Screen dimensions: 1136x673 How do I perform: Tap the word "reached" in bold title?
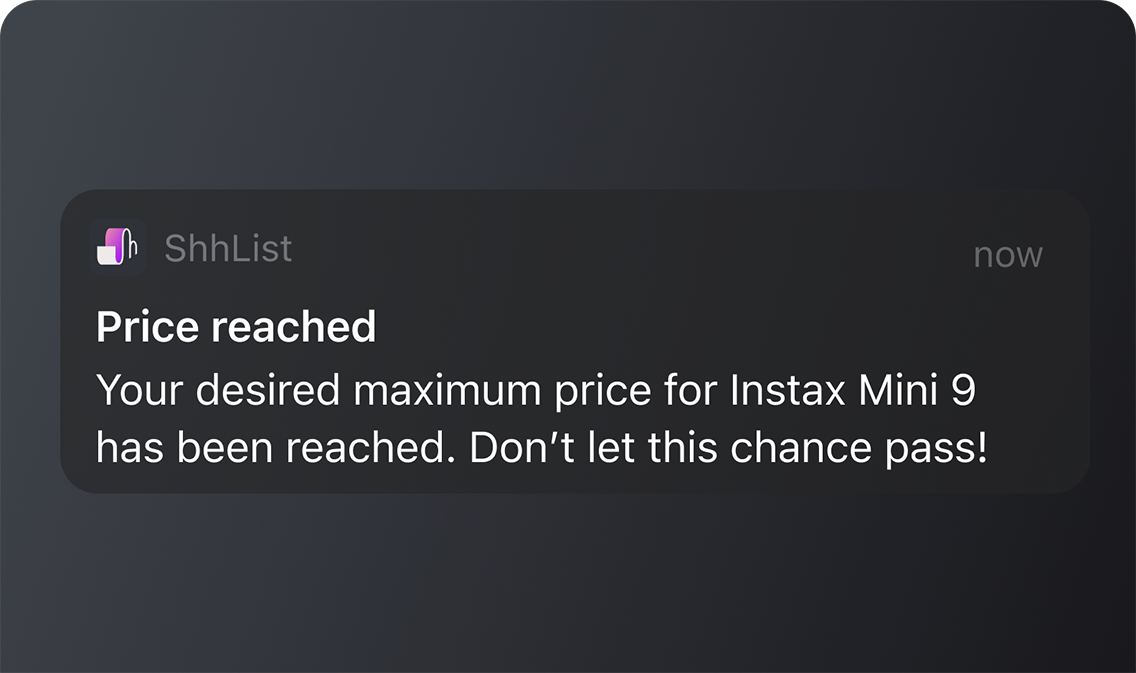tap(293, 326)
